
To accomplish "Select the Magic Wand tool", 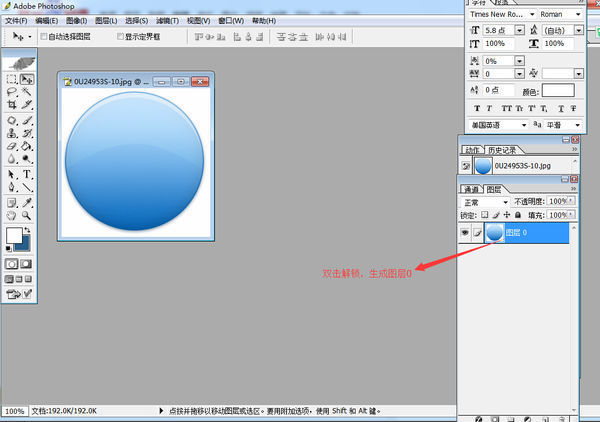I will (27, 91).
